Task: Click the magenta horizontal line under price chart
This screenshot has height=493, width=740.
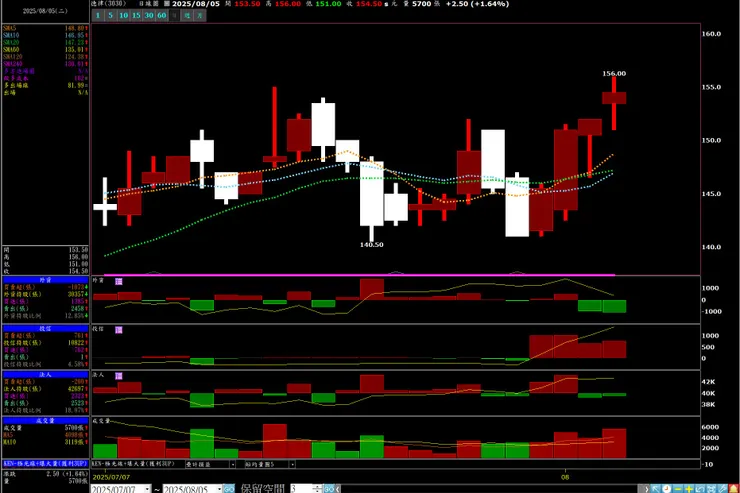Action: click(x=359, y=275)
